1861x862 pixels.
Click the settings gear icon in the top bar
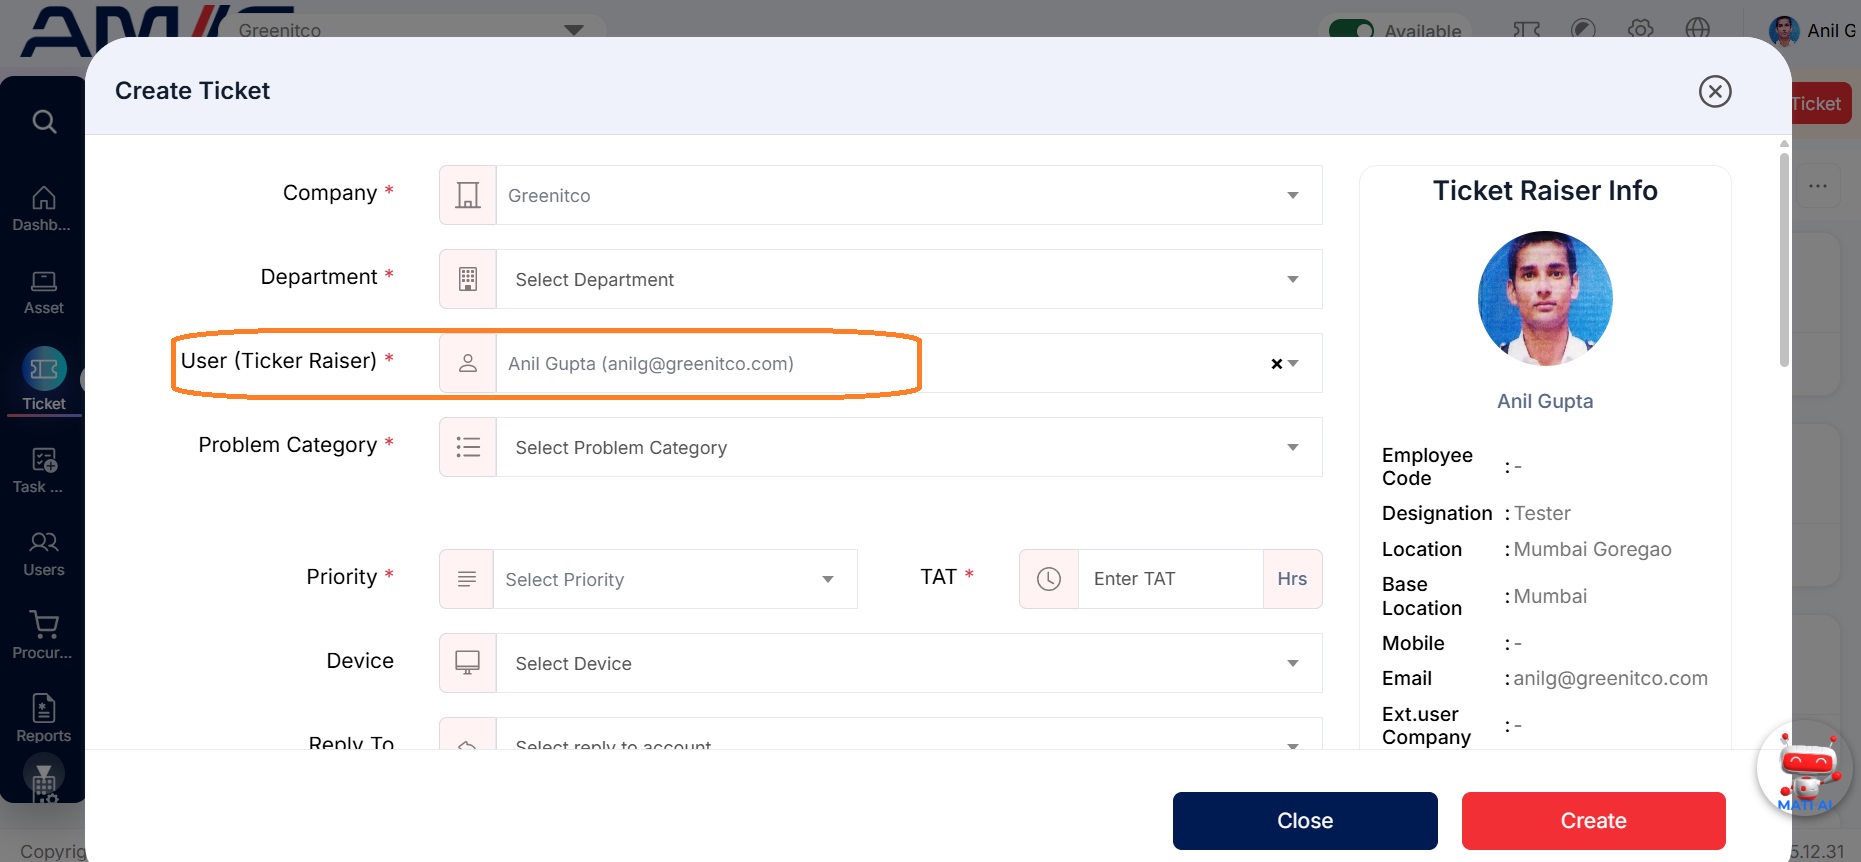coord(1640,29)
